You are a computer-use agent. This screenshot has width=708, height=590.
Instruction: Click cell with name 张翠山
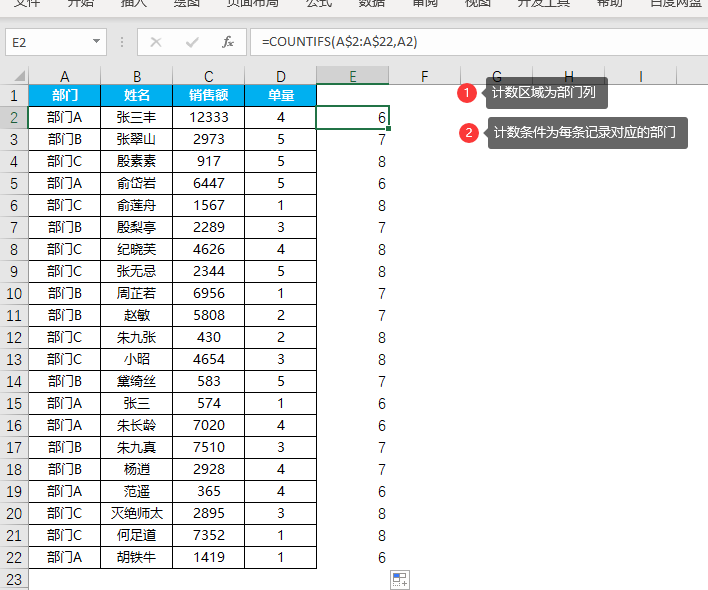136,139
